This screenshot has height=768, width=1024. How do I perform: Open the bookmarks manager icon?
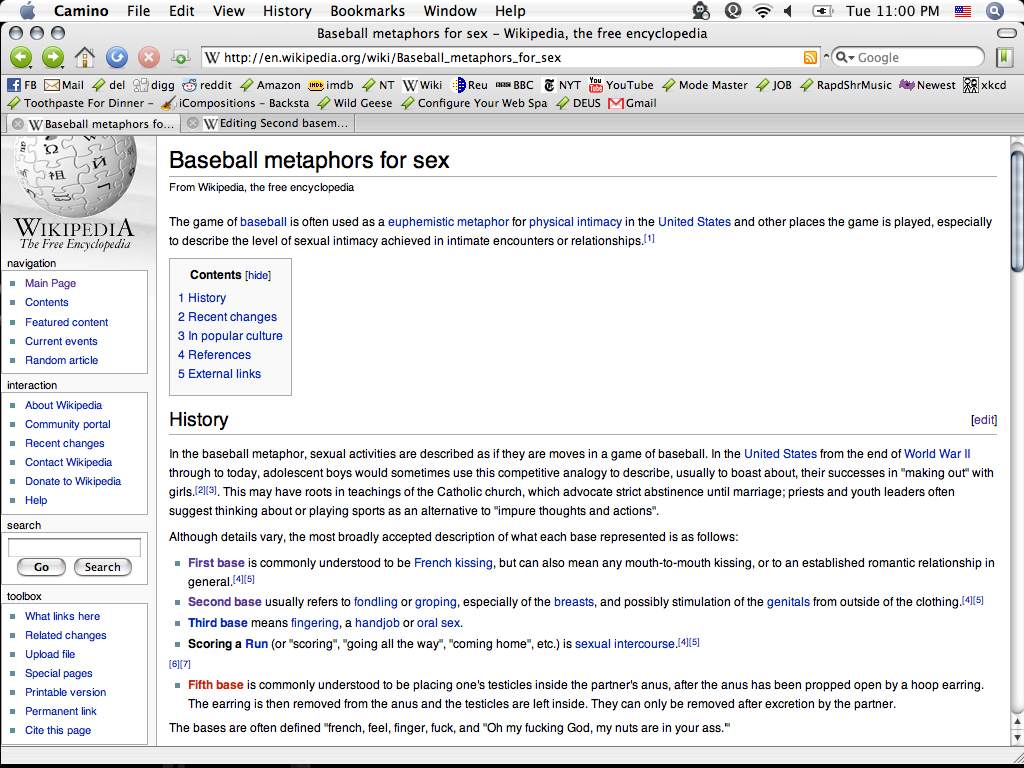(1004, 57)
